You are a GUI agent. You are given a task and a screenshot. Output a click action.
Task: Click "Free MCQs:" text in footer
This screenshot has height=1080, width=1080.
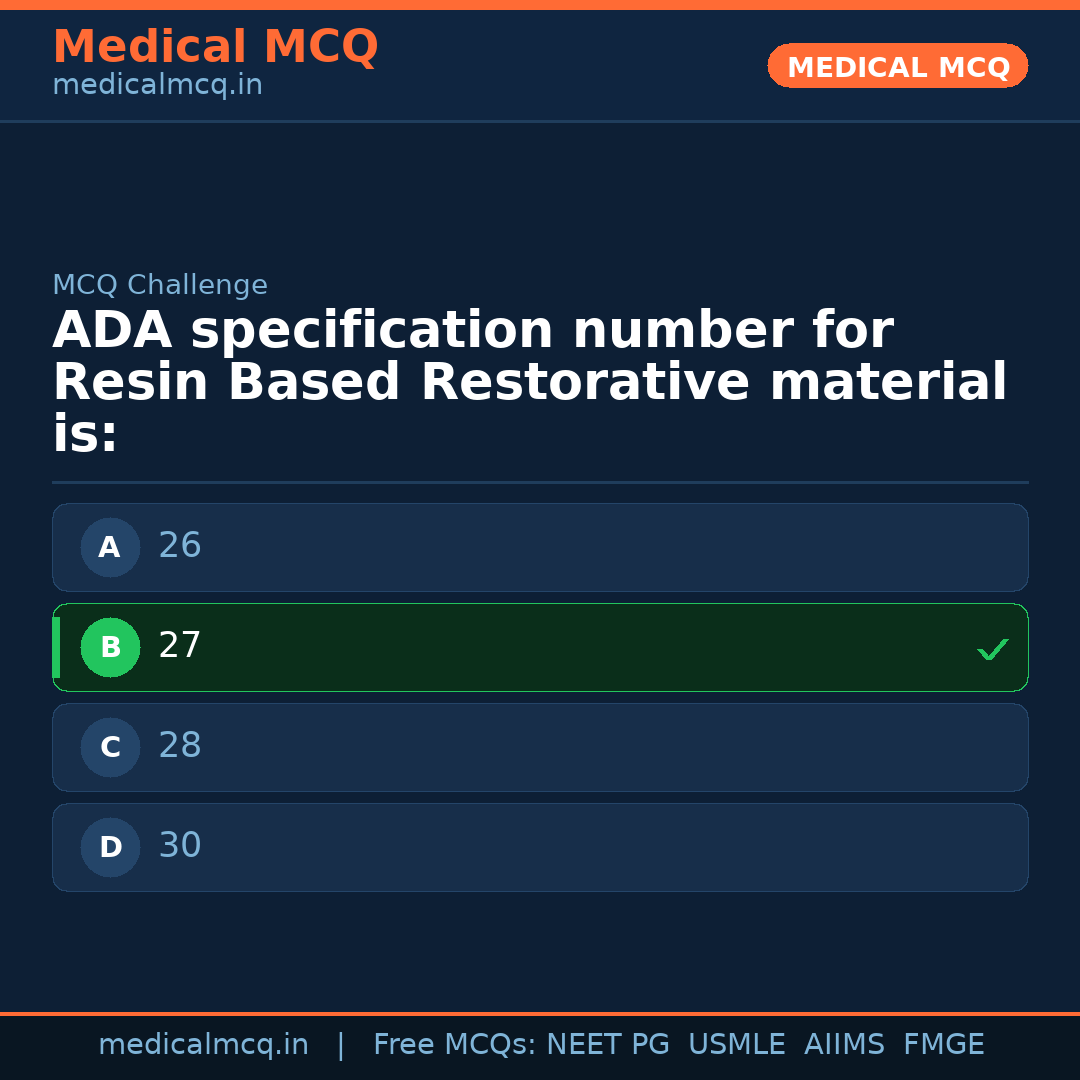[x=455, y=1045]
